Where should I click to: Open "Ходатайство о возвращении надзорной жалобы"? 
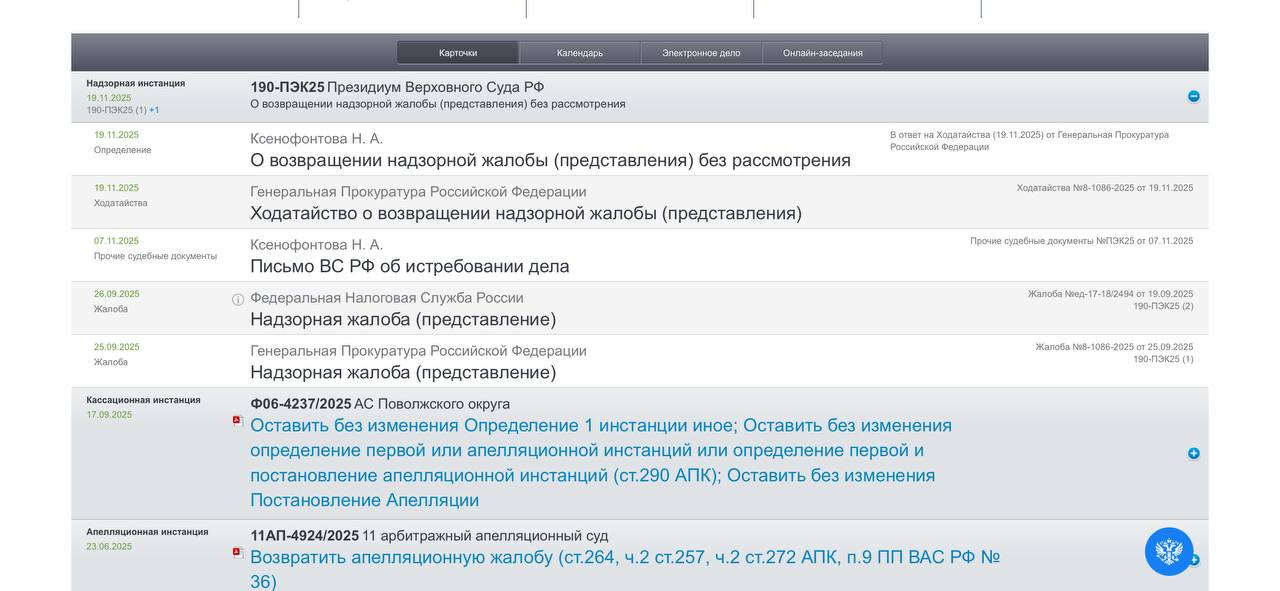click(x=525, y=213)
